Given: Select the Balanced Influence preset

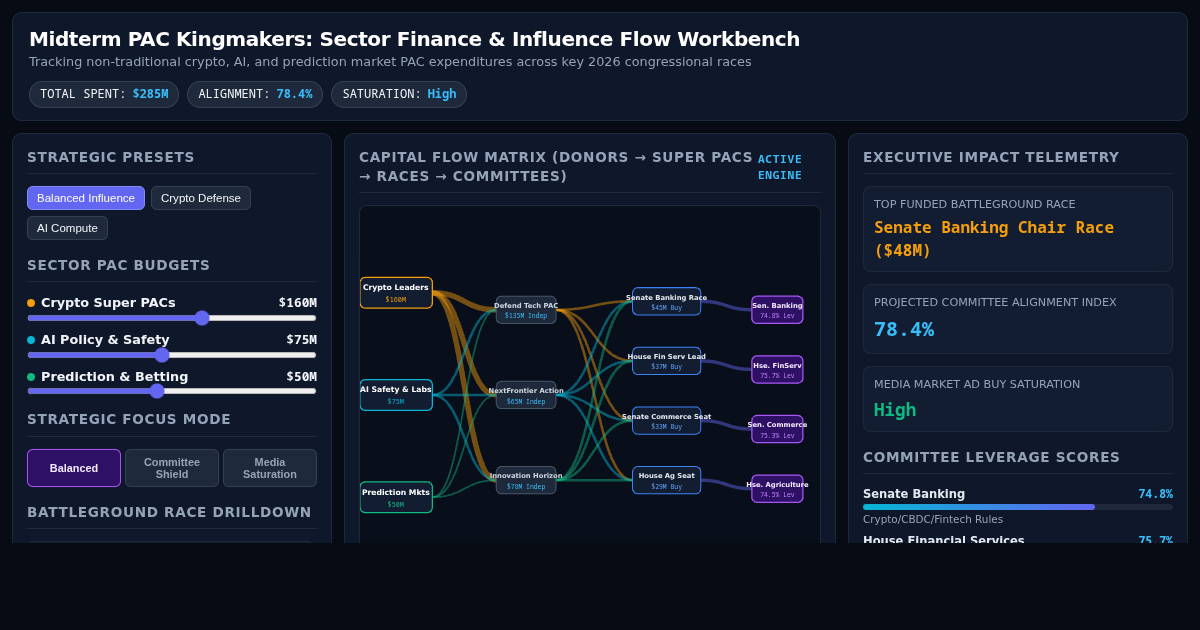Looking at the screenshot, I should [x=86, y=198].
